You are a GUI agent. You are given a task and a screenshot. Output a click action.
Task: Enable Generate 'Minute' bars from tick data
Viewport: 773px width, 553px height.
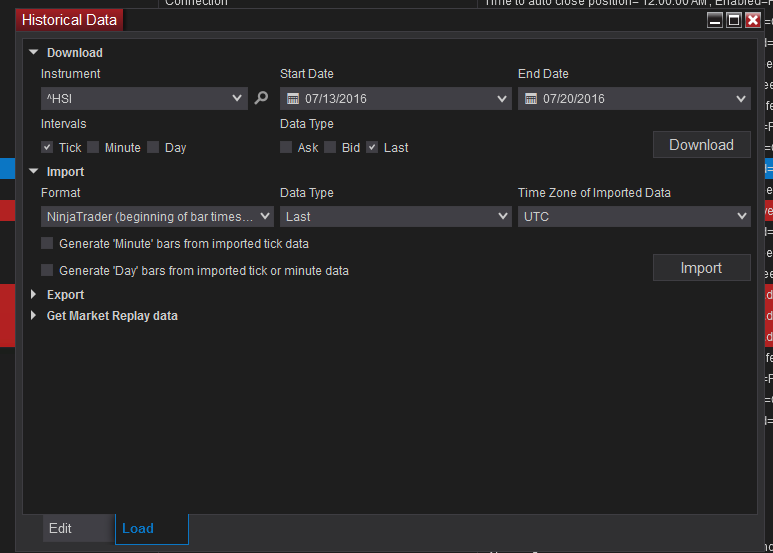(47, 243)
